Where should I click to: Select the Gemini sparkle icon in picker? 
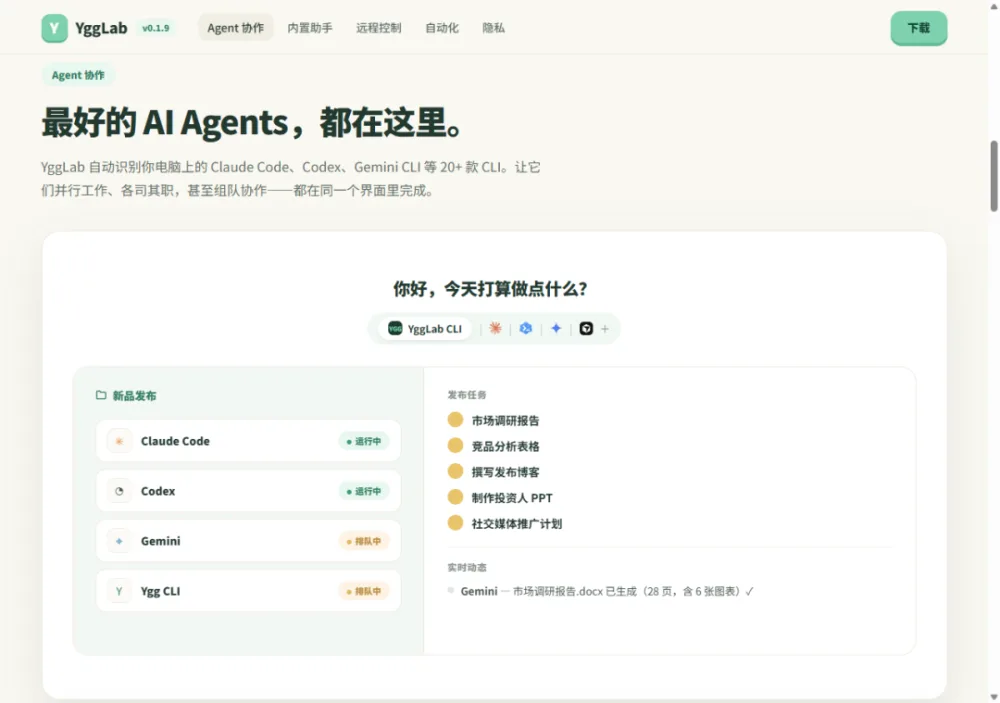[556, 329]
